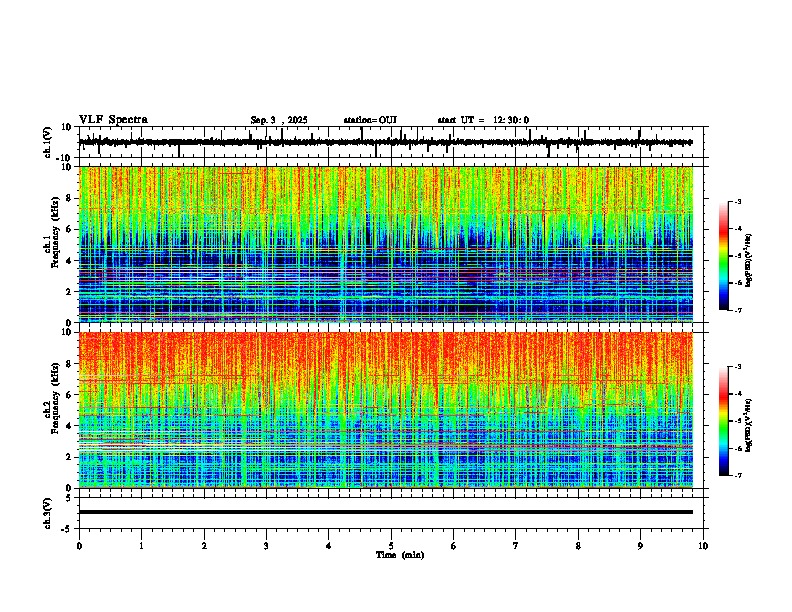The width and height of the screenshot is (792, 612).
Task: Click inside the ch.2 spectrogram plot
Action: (386, 410)
